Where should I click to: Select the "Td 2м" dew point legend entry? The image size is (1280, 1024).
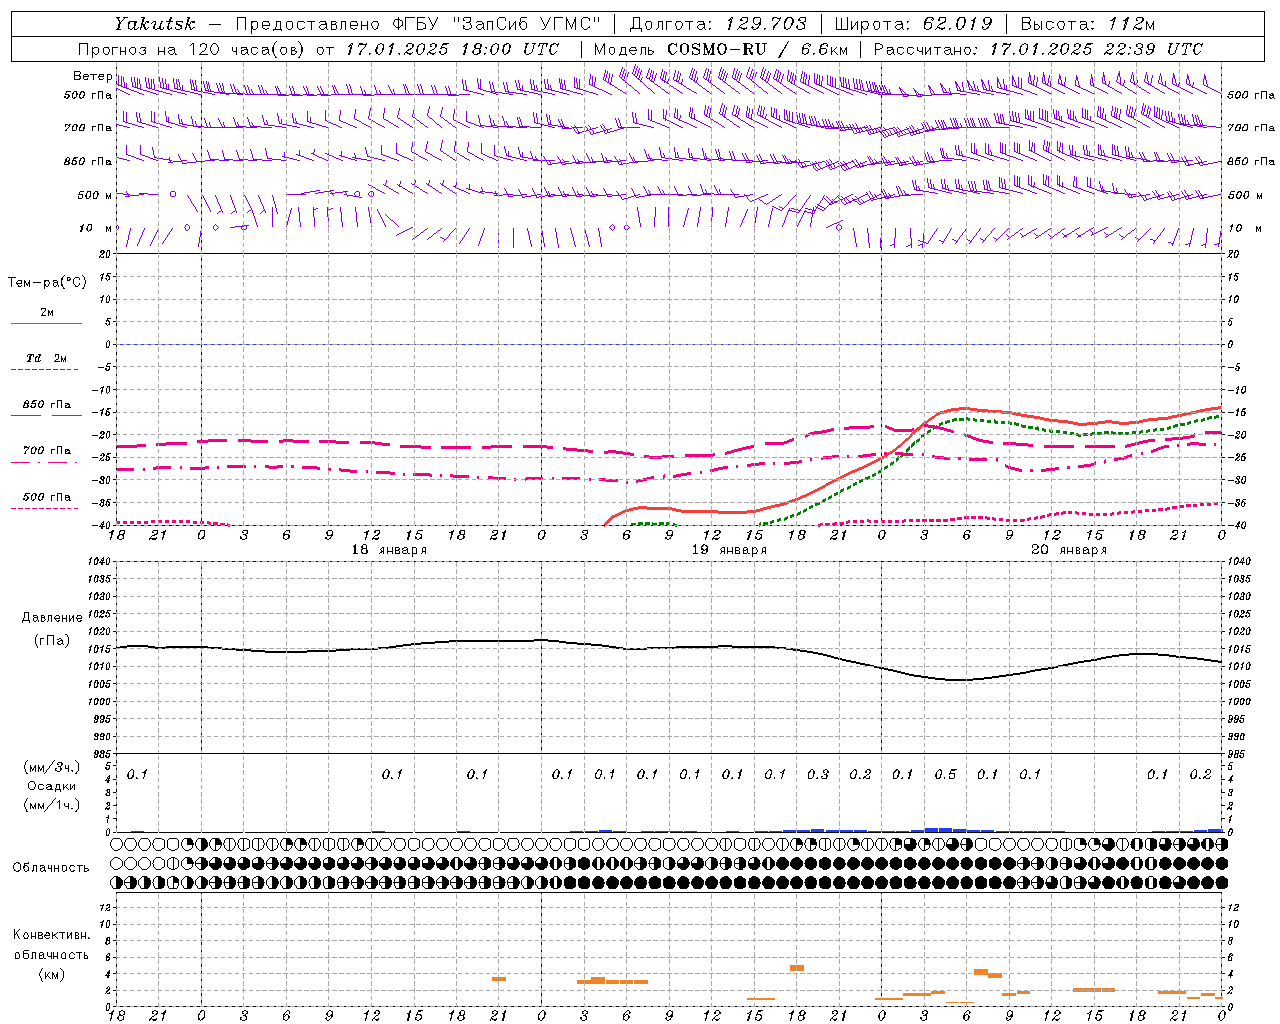click(46, 358)
